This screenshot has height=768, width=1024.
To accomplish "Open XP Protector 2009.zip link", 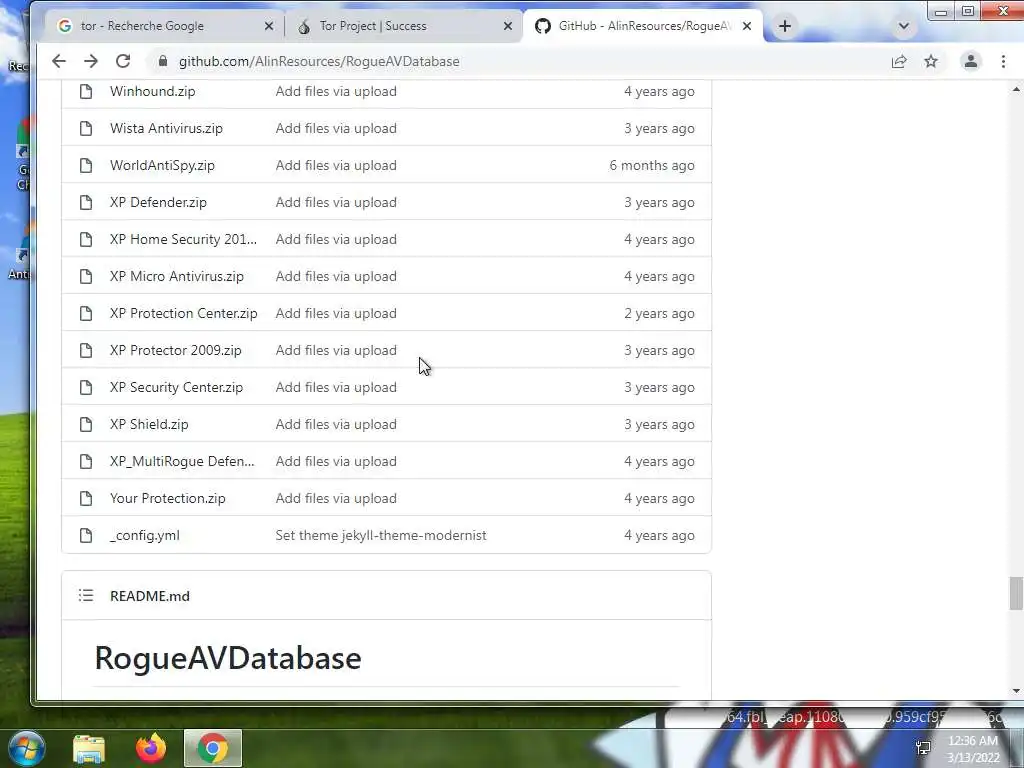I will point(176,351).
